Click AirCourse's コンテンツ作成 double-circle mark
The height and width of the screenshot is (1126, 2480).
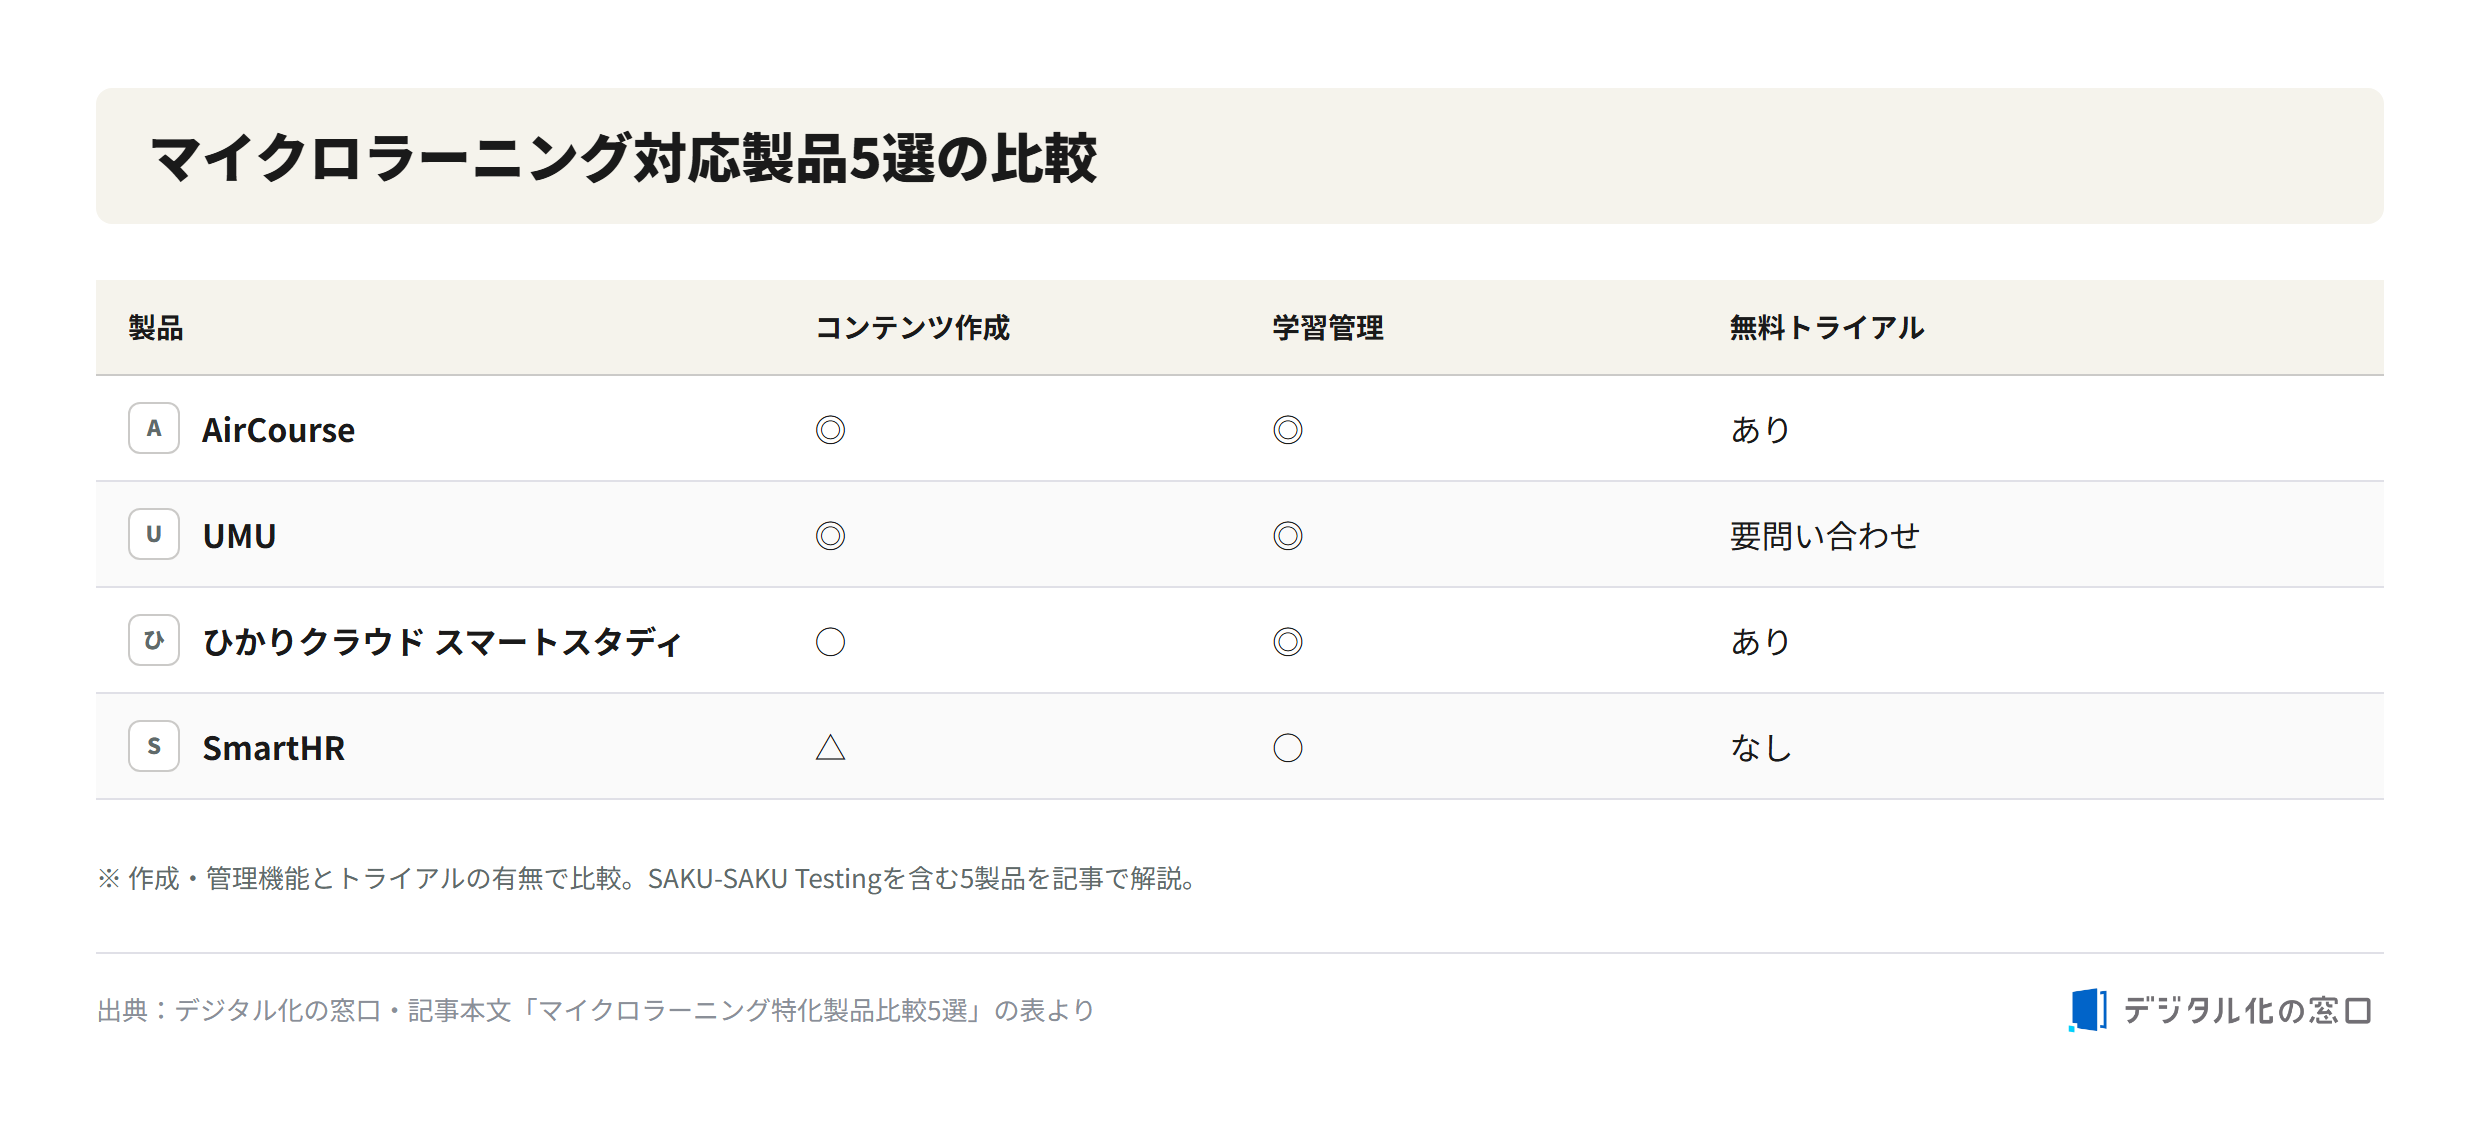[830, 430]
